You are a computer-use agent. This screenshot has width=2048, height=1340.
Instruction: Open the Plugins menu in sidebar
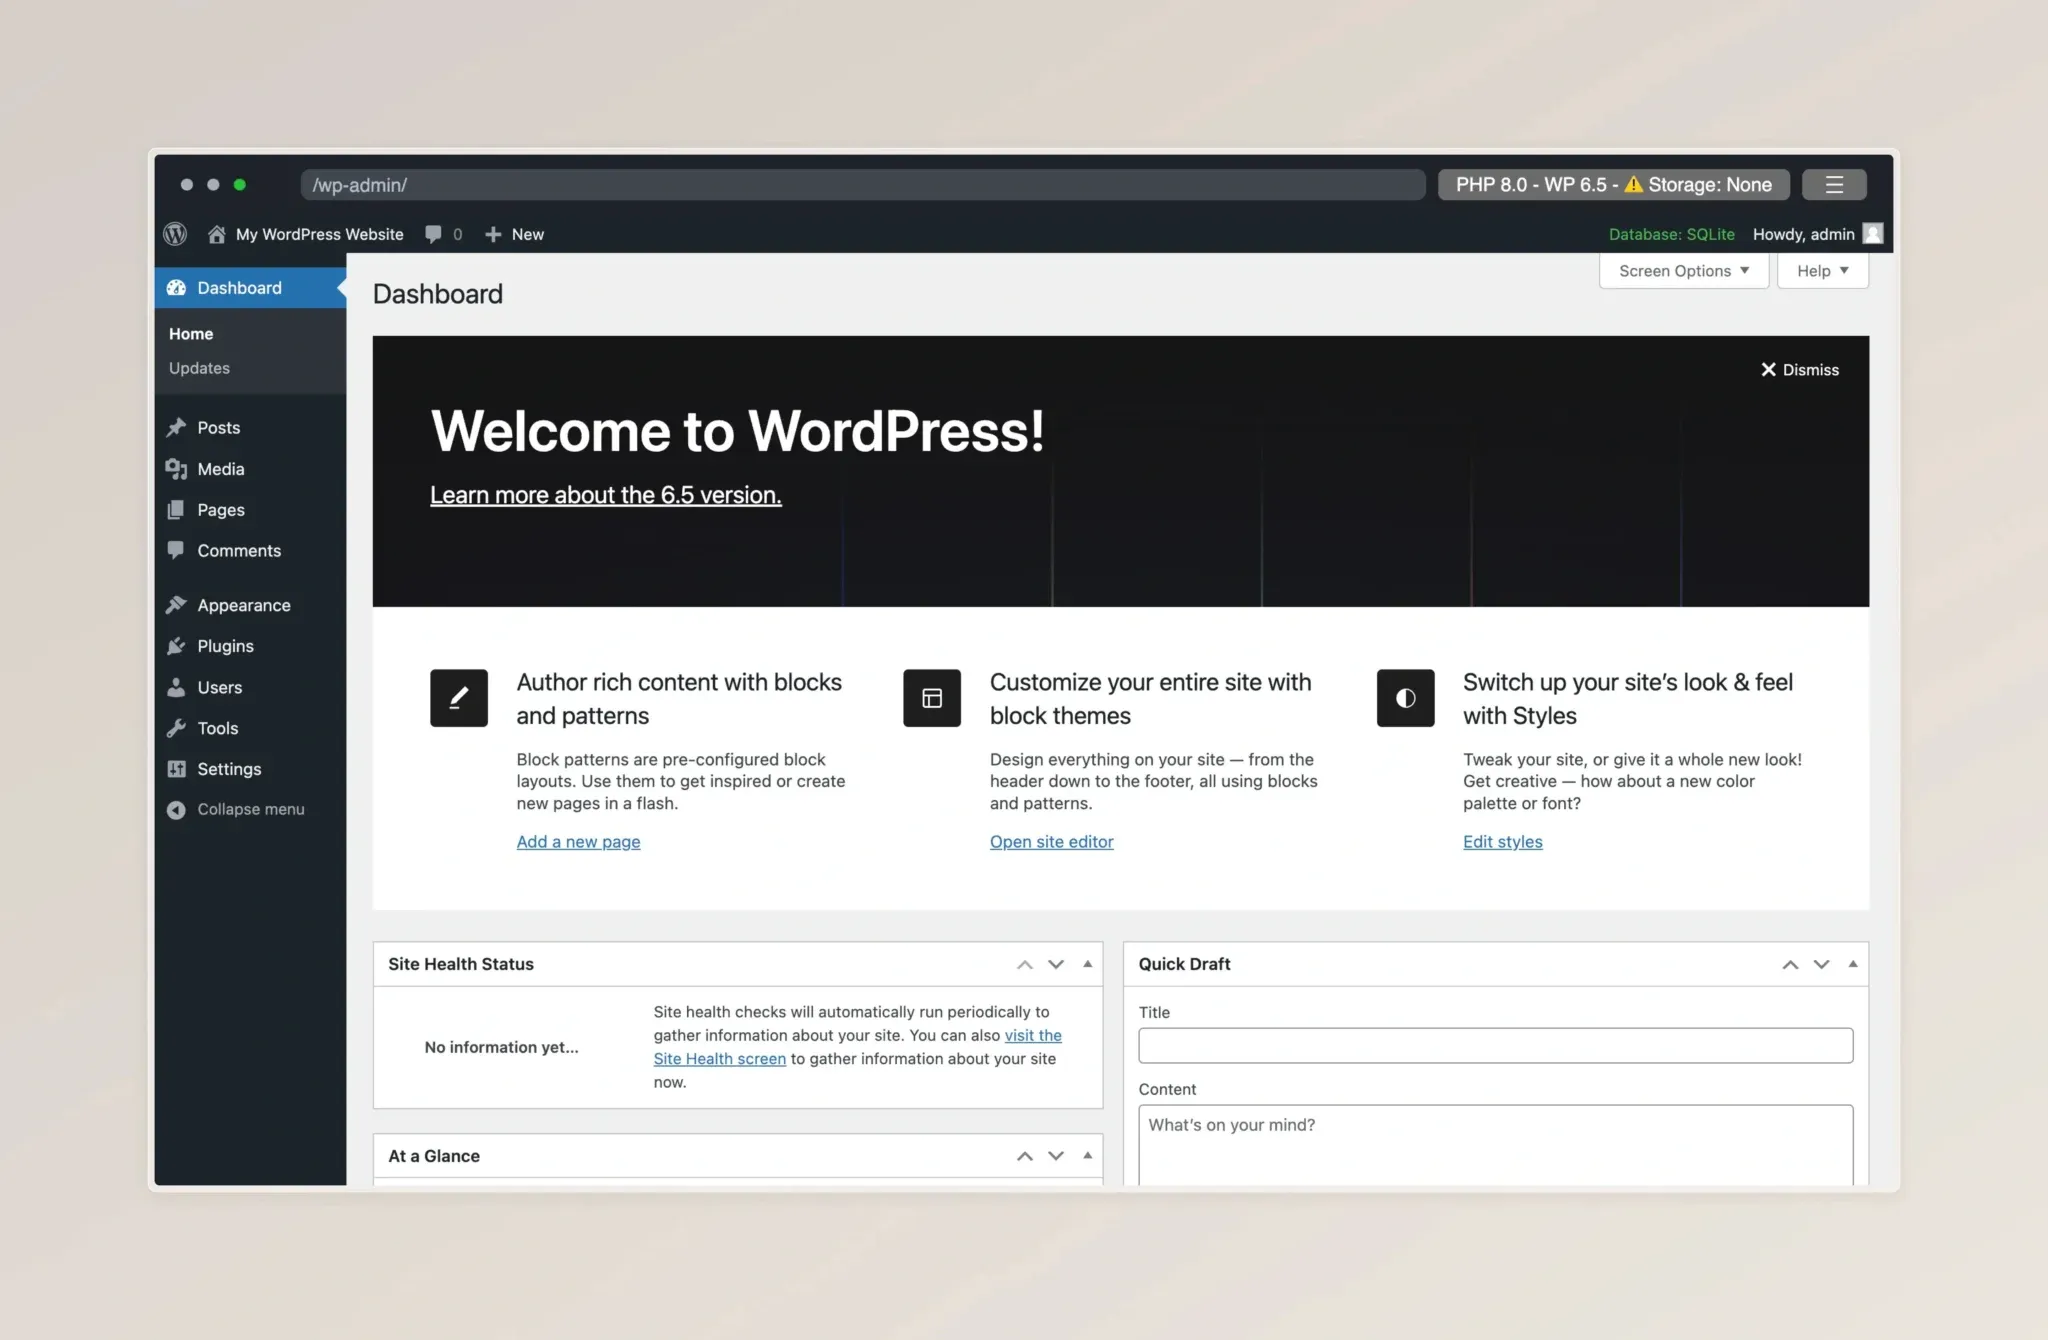pyautogui.click(x=225, y=646)
